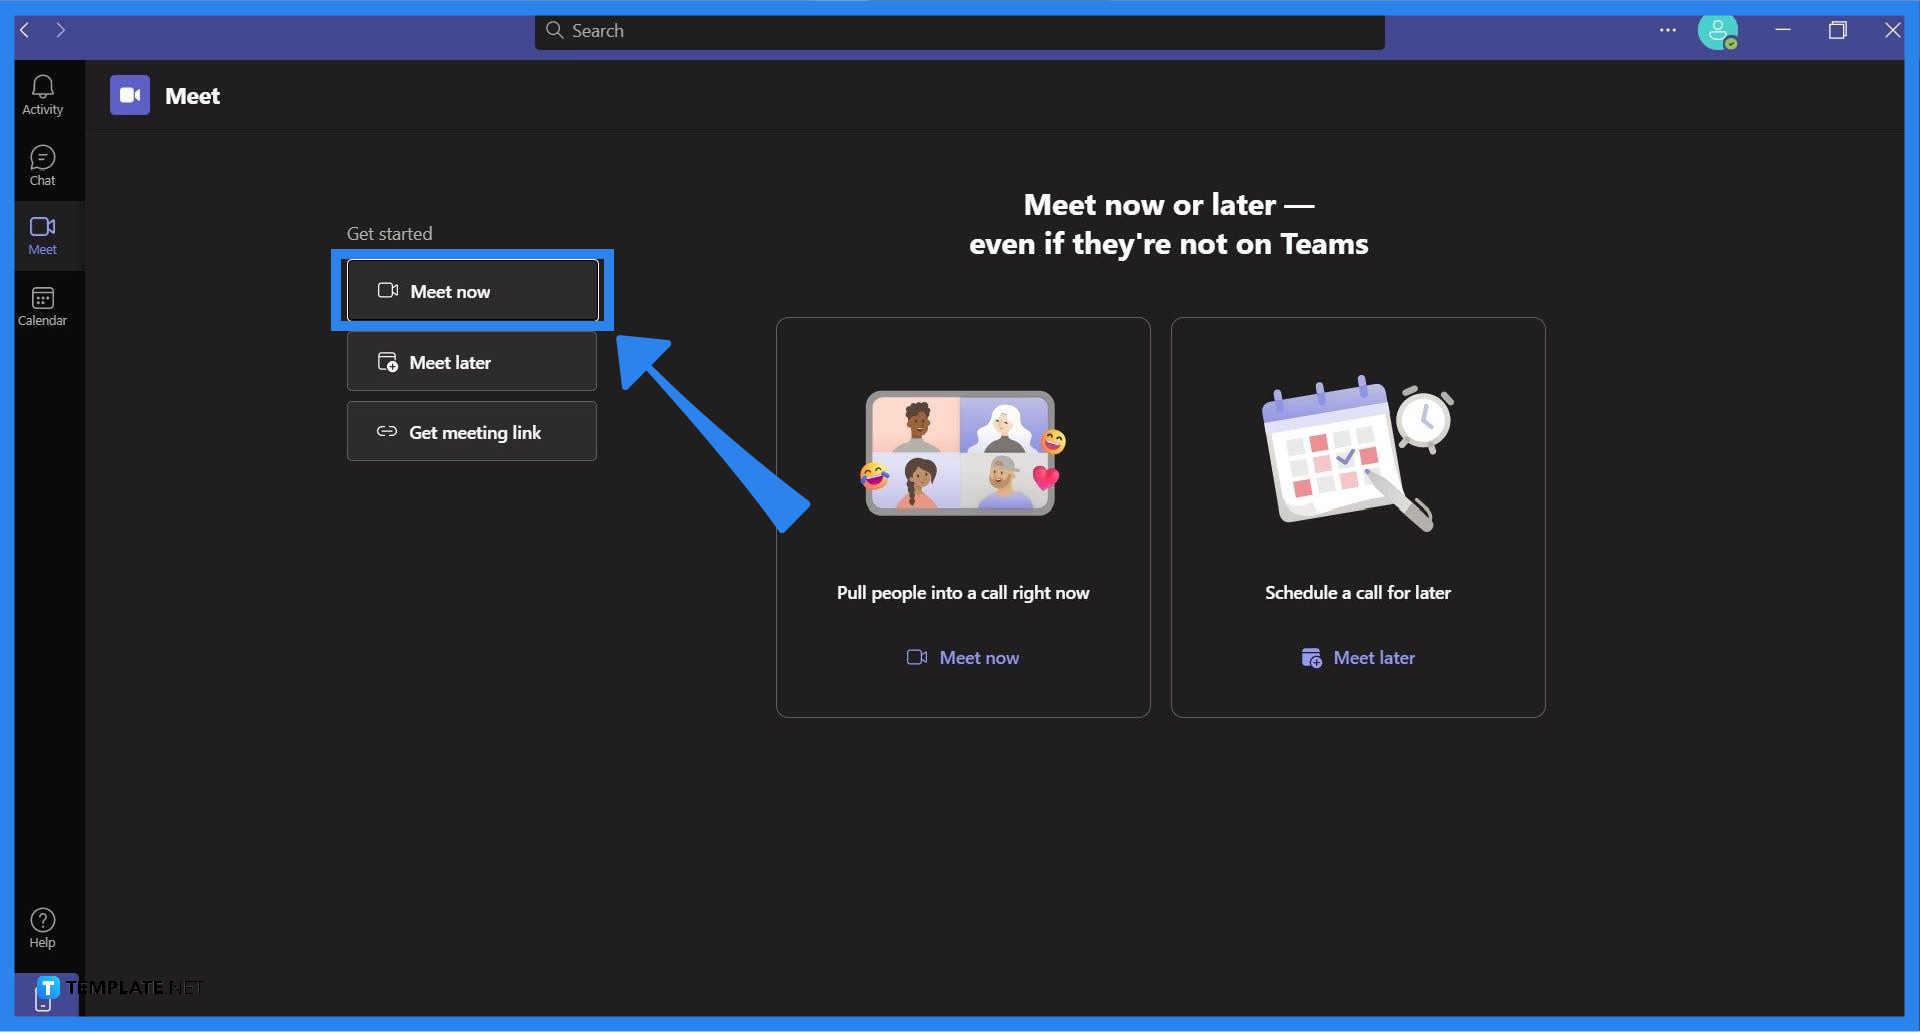Viewport: 1920px width, 1034px height.
Task: Open the More options ellipsis menu
Action: click(x=1666, y=31)
